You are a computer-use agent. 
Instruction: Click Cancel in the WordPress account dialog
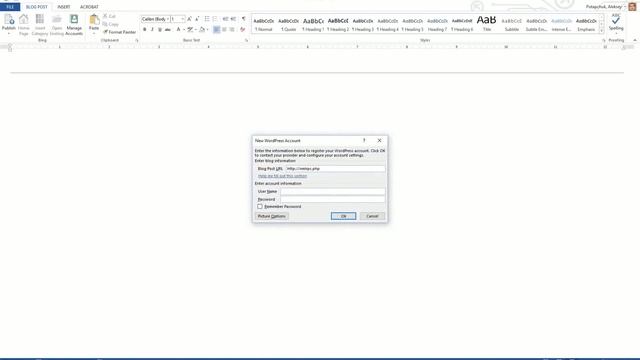[x=372, y=216]
